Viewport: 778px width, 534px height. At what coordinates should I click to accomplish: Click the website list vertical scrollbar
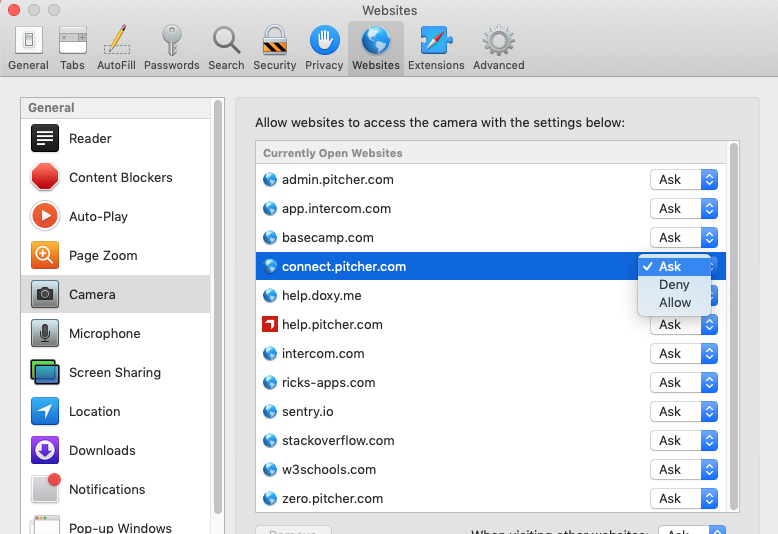click(733, 320)
